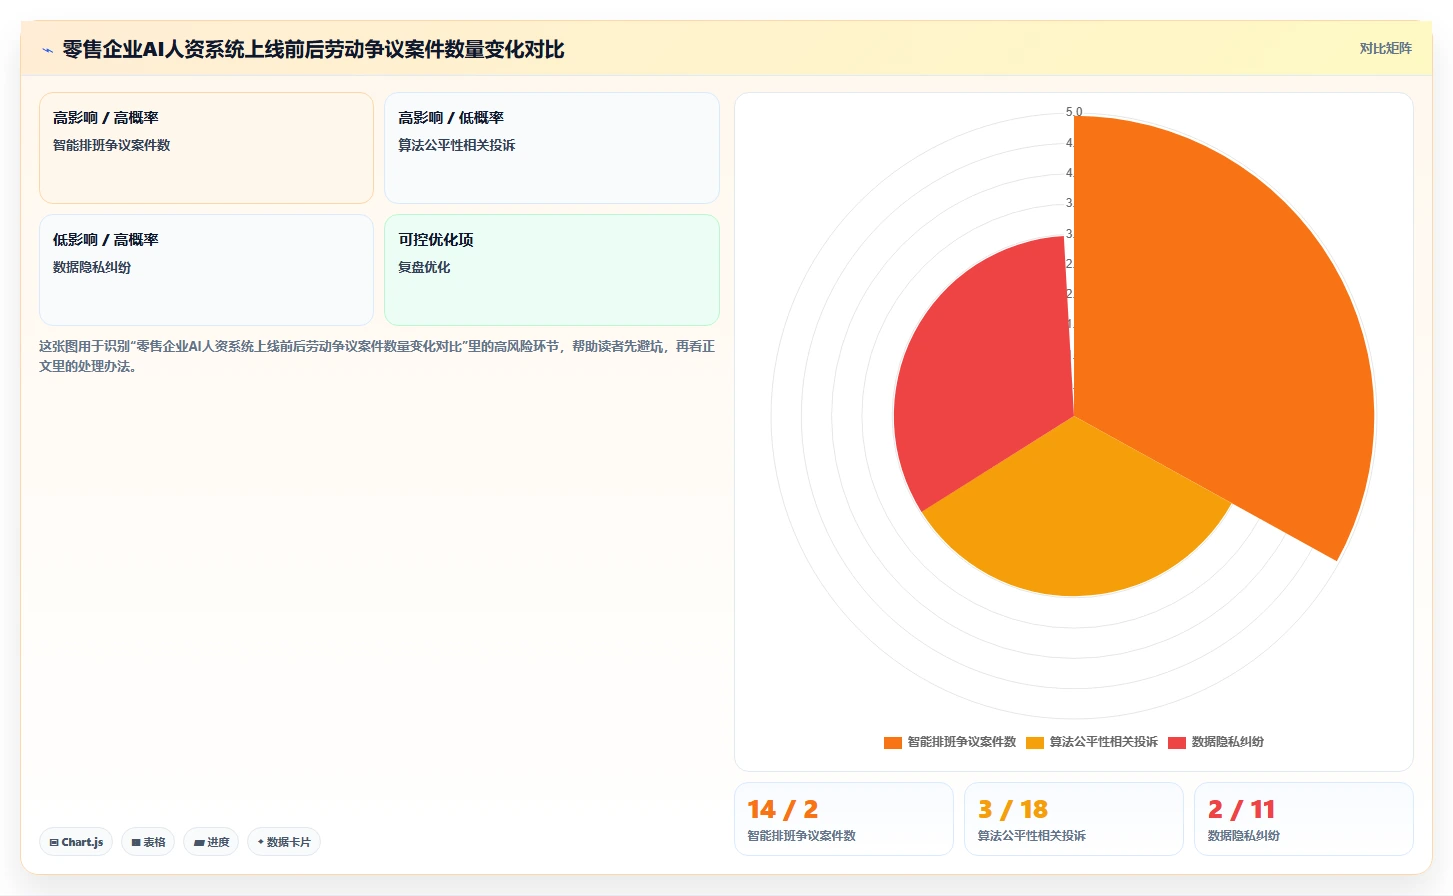The height and width of the screenshot is (896, 1453).
Task: Click the 数据卡片 tag chip
Action: [284, 842]
